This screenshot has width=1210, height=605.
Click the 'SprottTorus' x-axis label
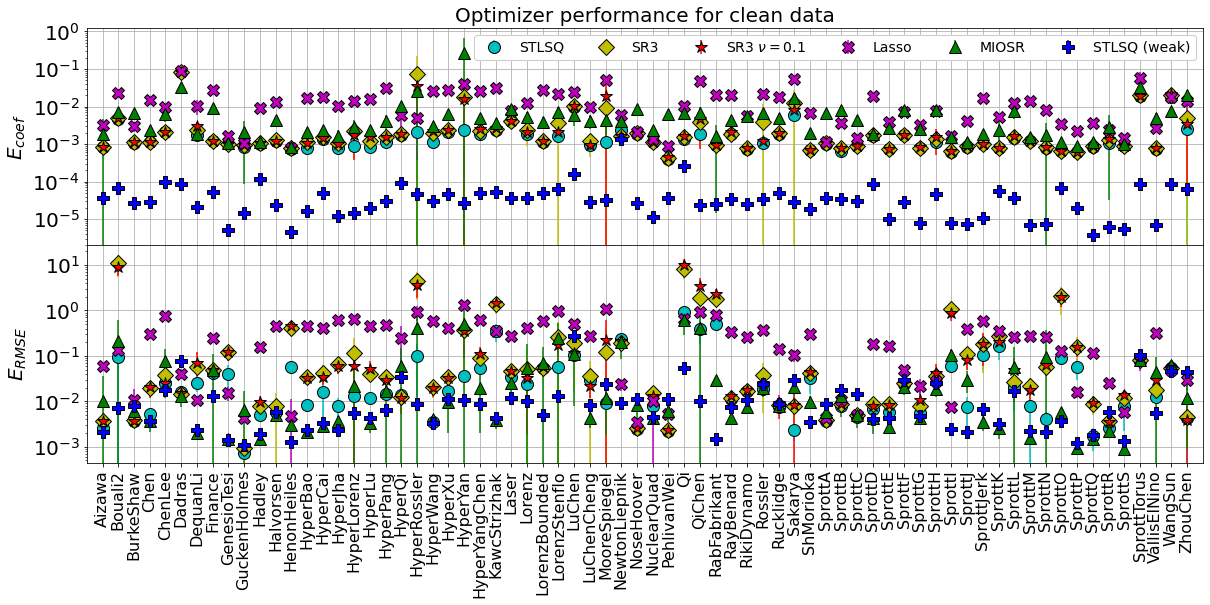click(1140, 515)
